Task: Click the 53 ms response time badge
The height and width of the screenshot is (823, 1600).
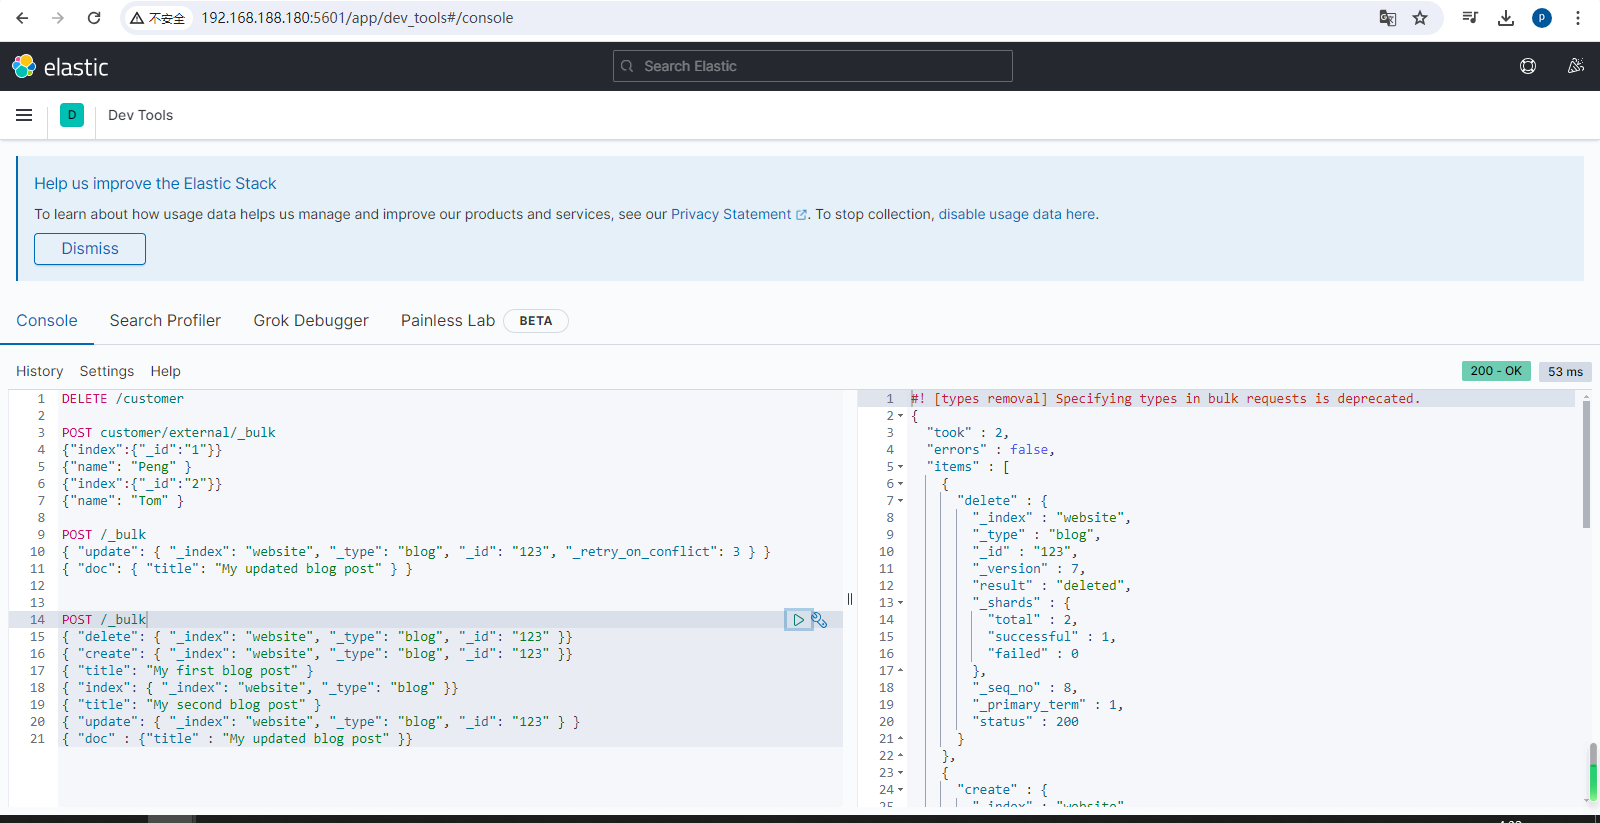Action: [x=1565, y=371]
